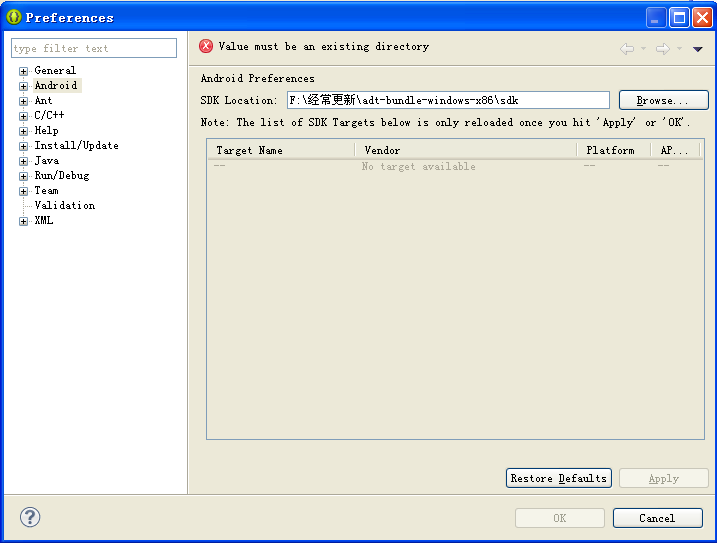Click the Target Name column header
717x543 pixels.
coord(281,150)
